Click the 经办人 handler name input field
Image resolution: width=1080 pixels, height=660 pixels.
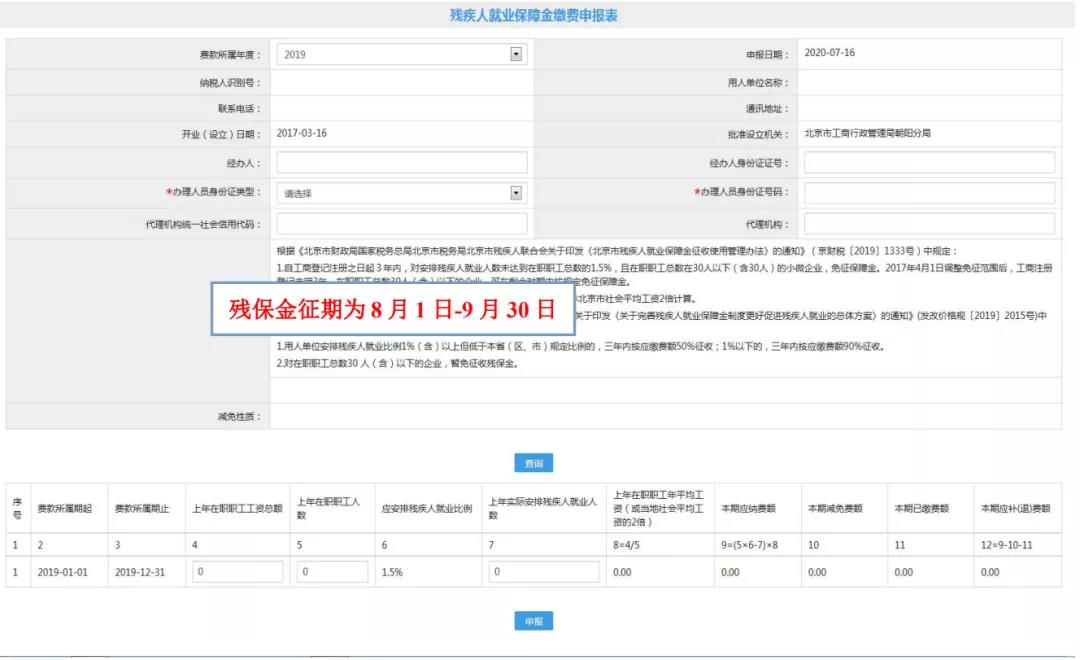pyautogui.click(x=400, y=161)
